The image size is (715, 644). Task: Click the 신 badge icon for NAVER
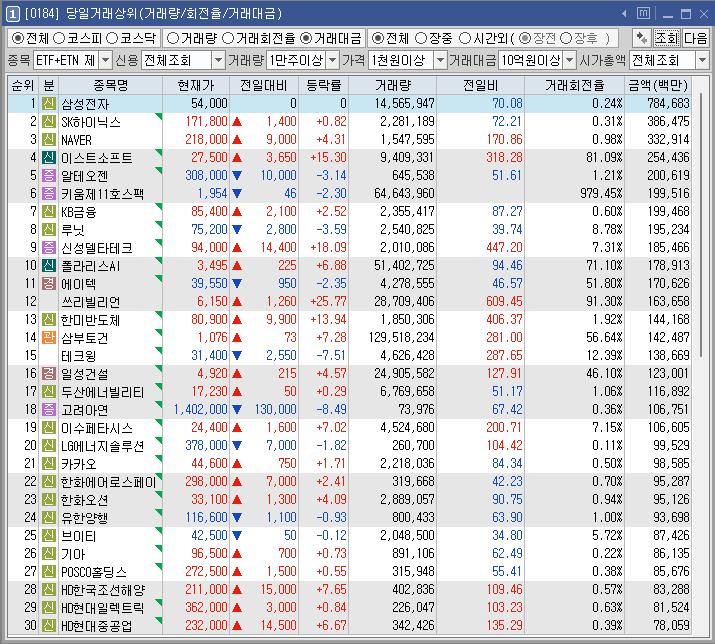pos(49,139)
